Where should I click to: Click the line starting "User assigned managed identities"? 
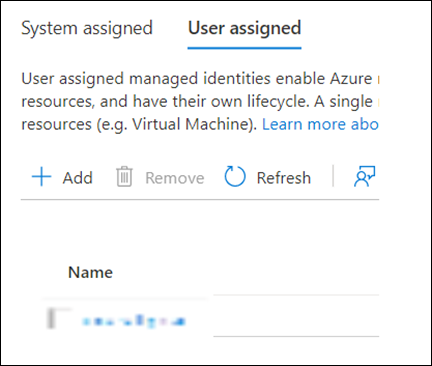(x=200, y=79)
